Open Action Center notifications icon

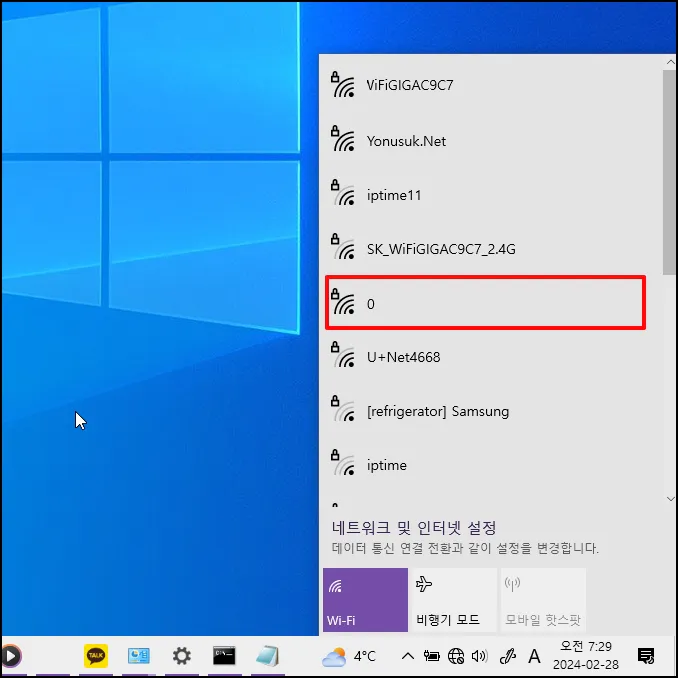coord(646,656)
